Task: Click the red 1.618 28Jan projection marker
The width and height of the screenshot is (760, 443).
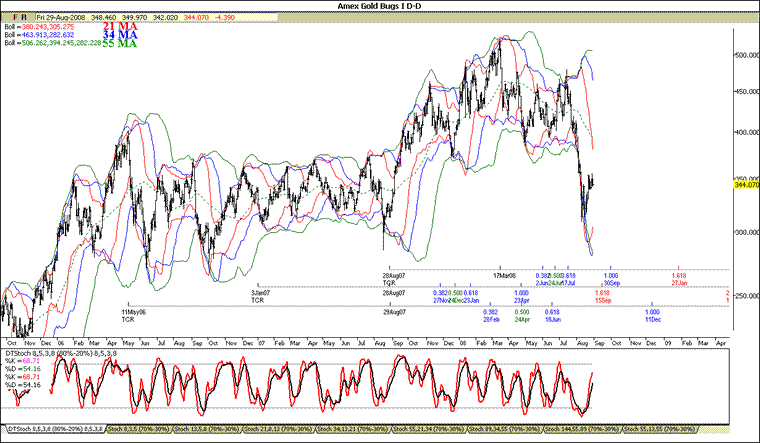Action: coord(680,278)
